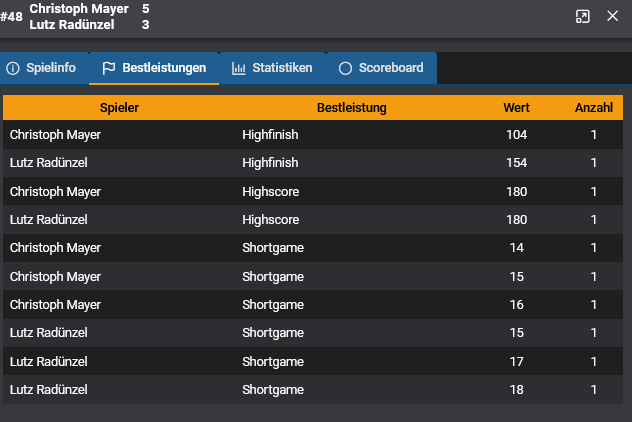Click the bar chart icon on Statistiken

[239, 68]
